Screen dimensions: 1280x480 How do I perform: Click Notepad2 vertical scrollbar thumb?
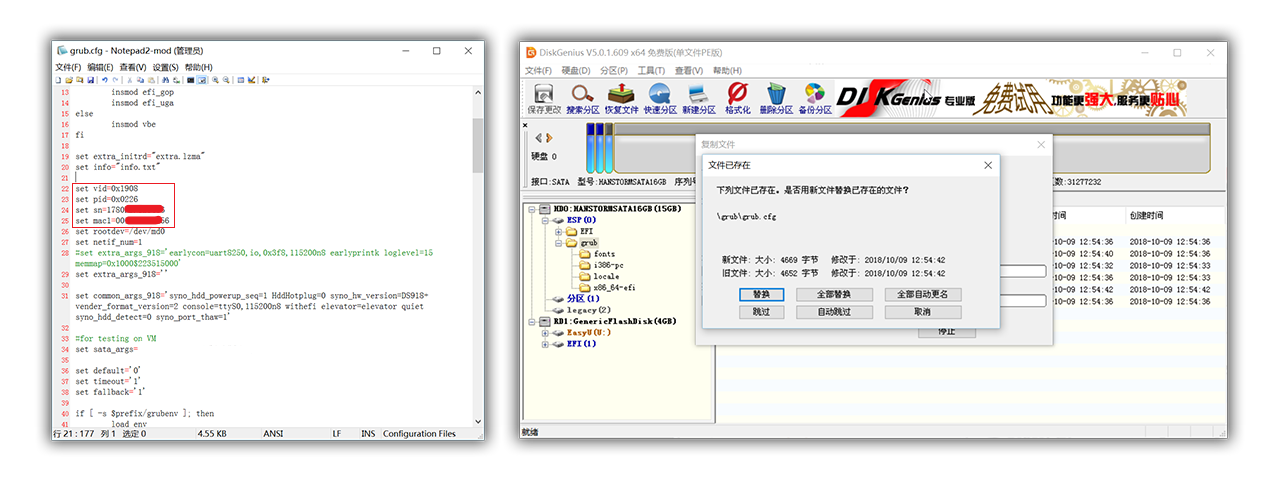click(478, 146)
